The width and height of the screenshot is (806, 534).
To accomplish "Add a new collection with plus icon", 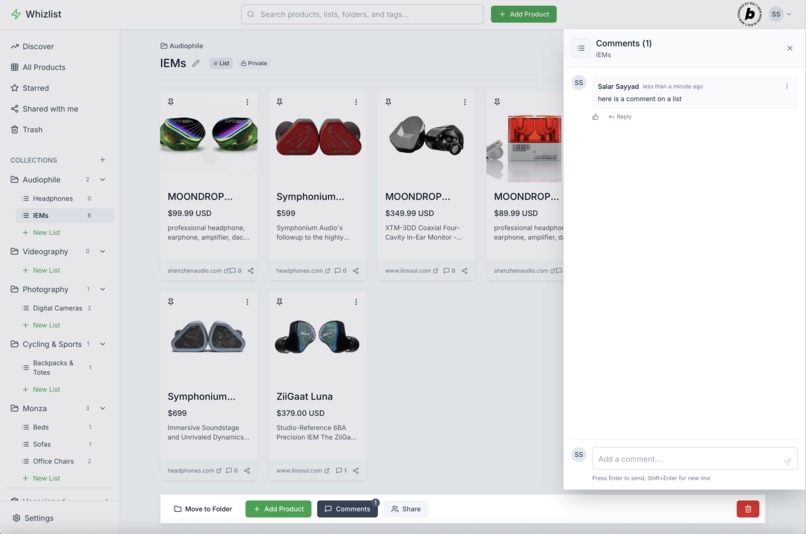I will pyautogui.click(x=102, y=160).
